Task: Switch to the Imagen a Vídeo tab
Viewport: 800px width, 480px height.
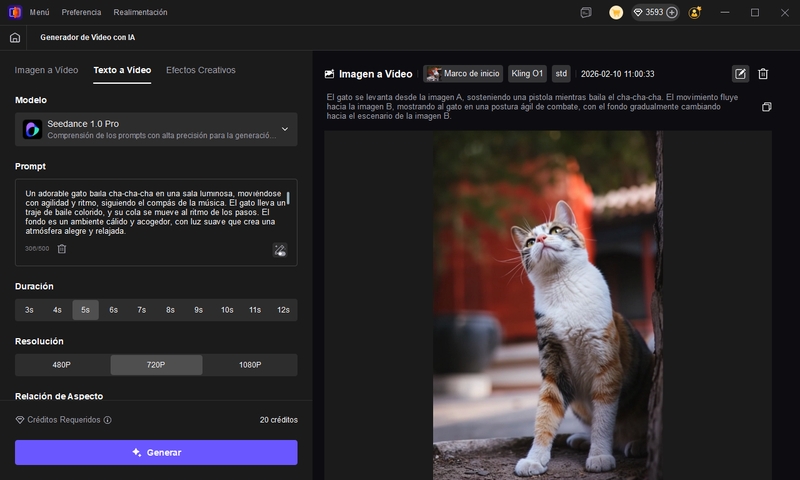Action: pos(46,70)
